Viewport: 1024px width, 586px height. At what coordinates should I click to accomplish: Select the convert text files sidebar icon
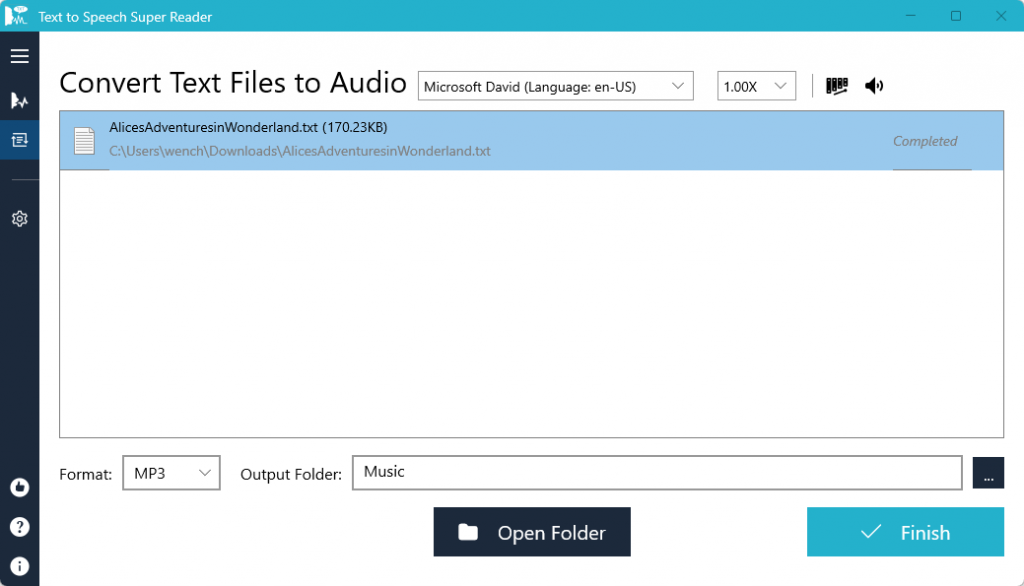[x=20, y=139]
